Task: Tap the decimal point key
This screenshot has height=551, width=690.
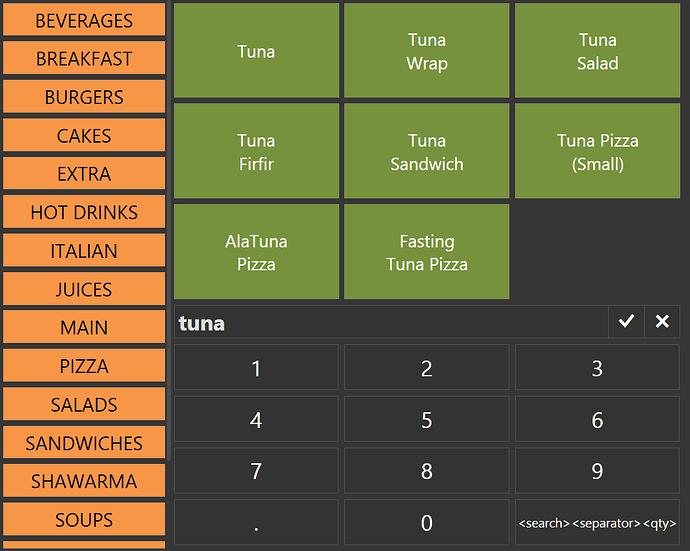Action: pyautogui.click(x=256, y=522)
